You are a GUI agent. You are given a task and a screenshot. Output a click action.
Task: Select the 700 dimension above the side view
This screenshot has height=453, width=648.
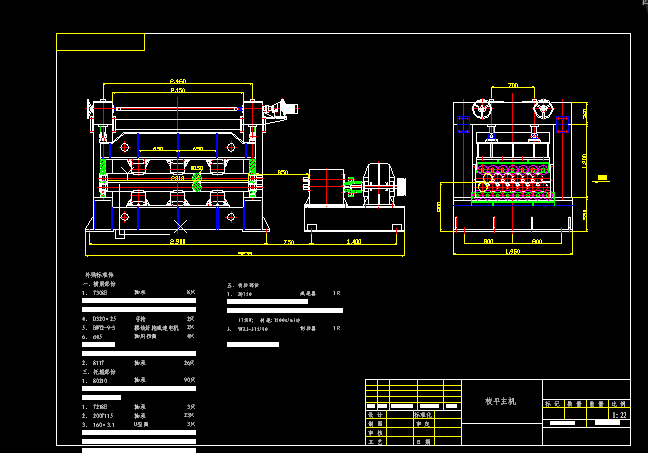pyautogui.click(x=512, y=85)
